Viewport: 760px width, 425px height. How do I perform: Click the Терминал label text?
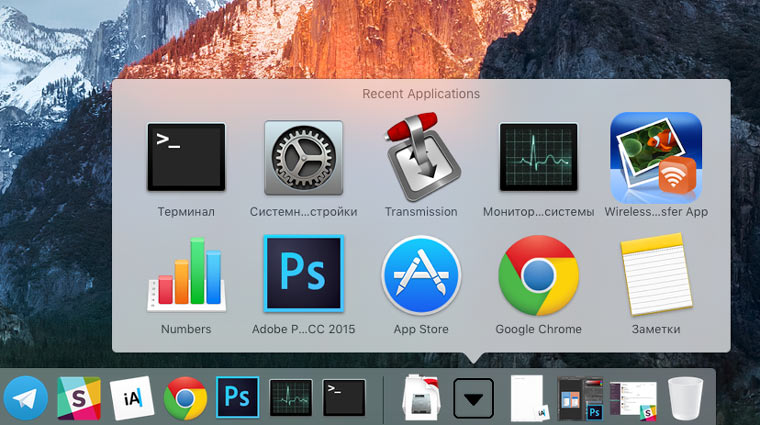(186, 212)
